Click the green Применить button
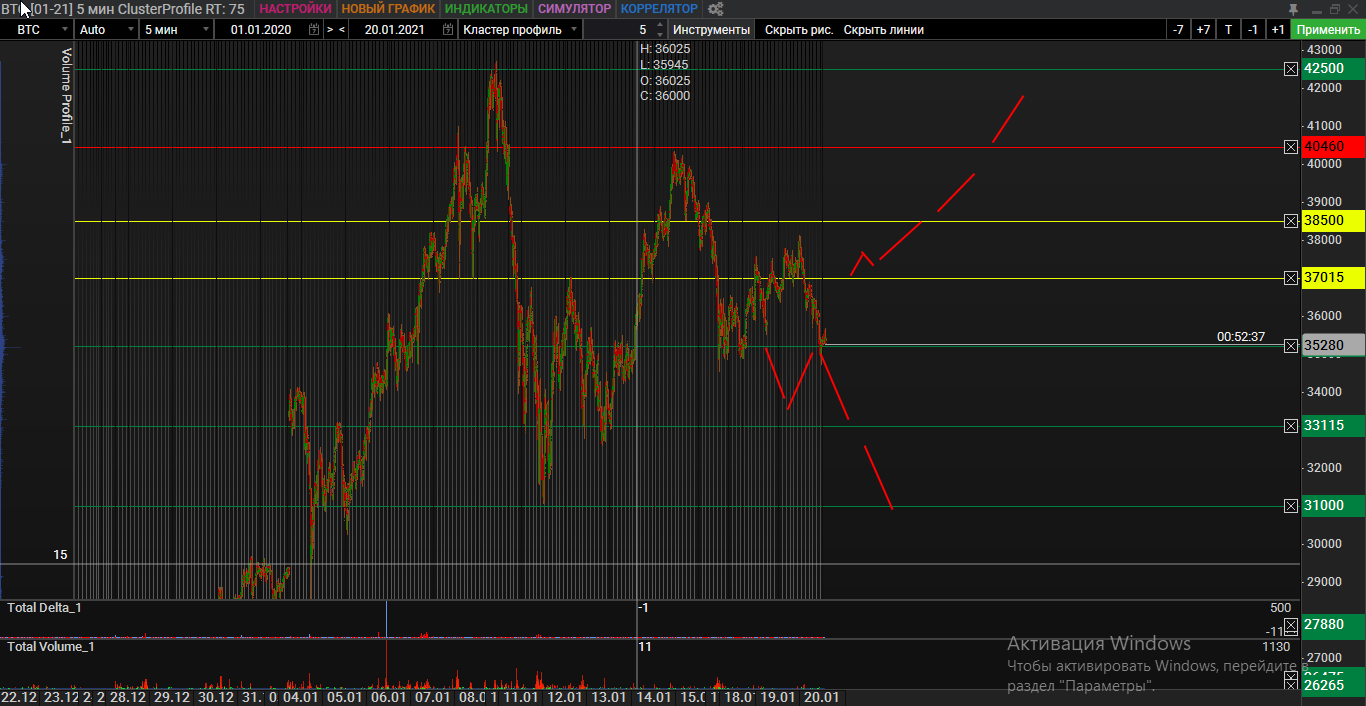This screenshot has height=706, width=1366. click(x=1328, y=30)
